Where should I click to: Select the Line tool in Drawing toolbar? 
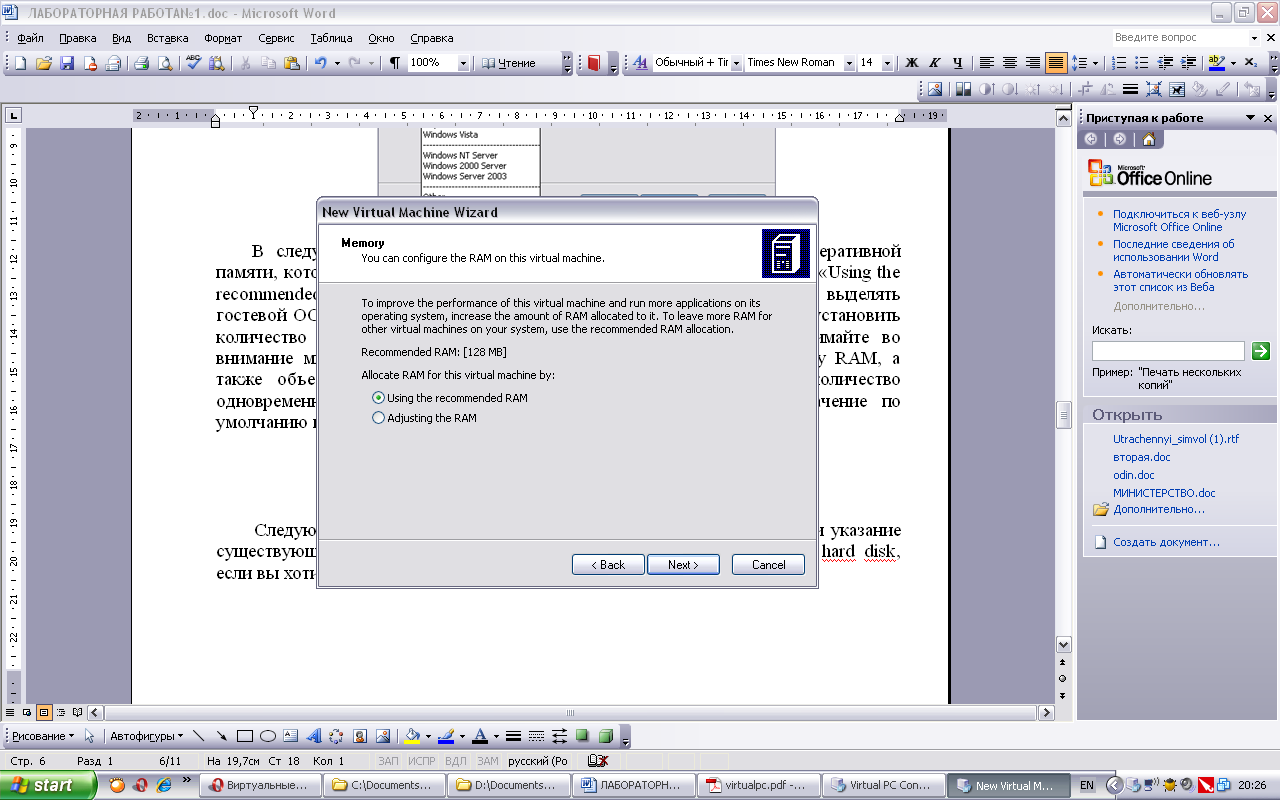198,736
